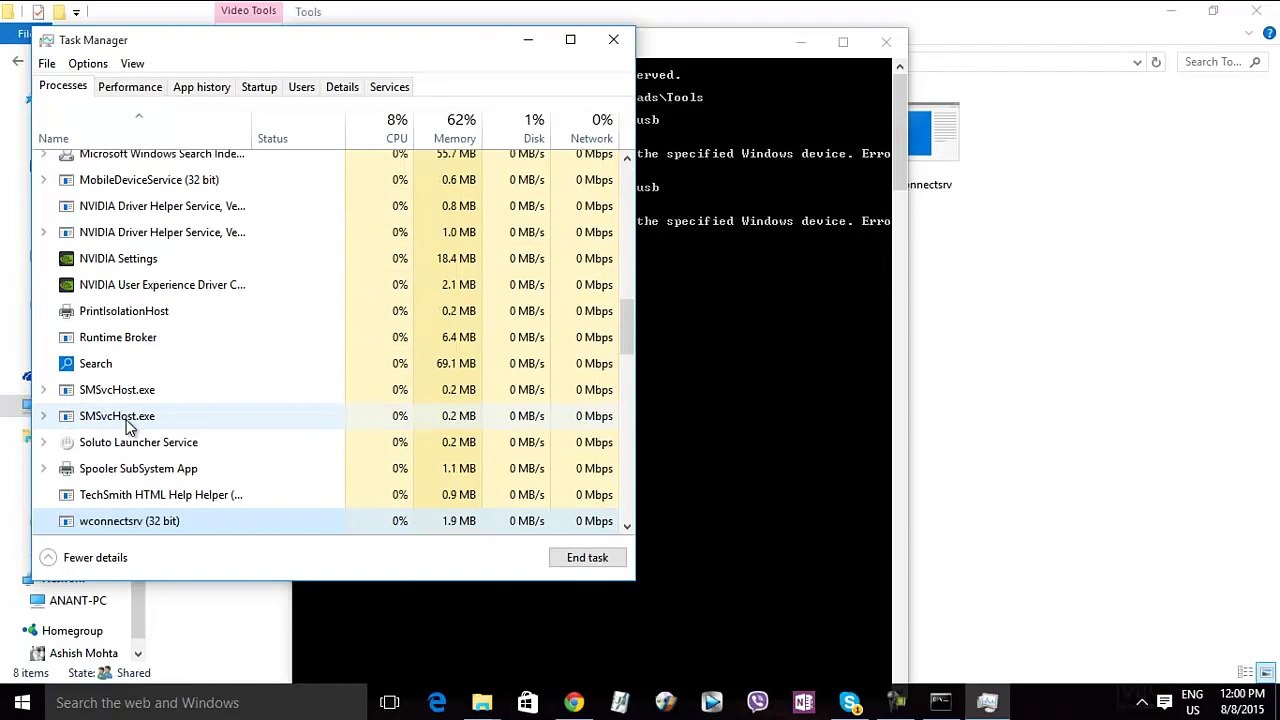Click the wconnectsrv (32 bit) process icon
The height and width of the screenshot is (720, 1280).
pos(66,521)
